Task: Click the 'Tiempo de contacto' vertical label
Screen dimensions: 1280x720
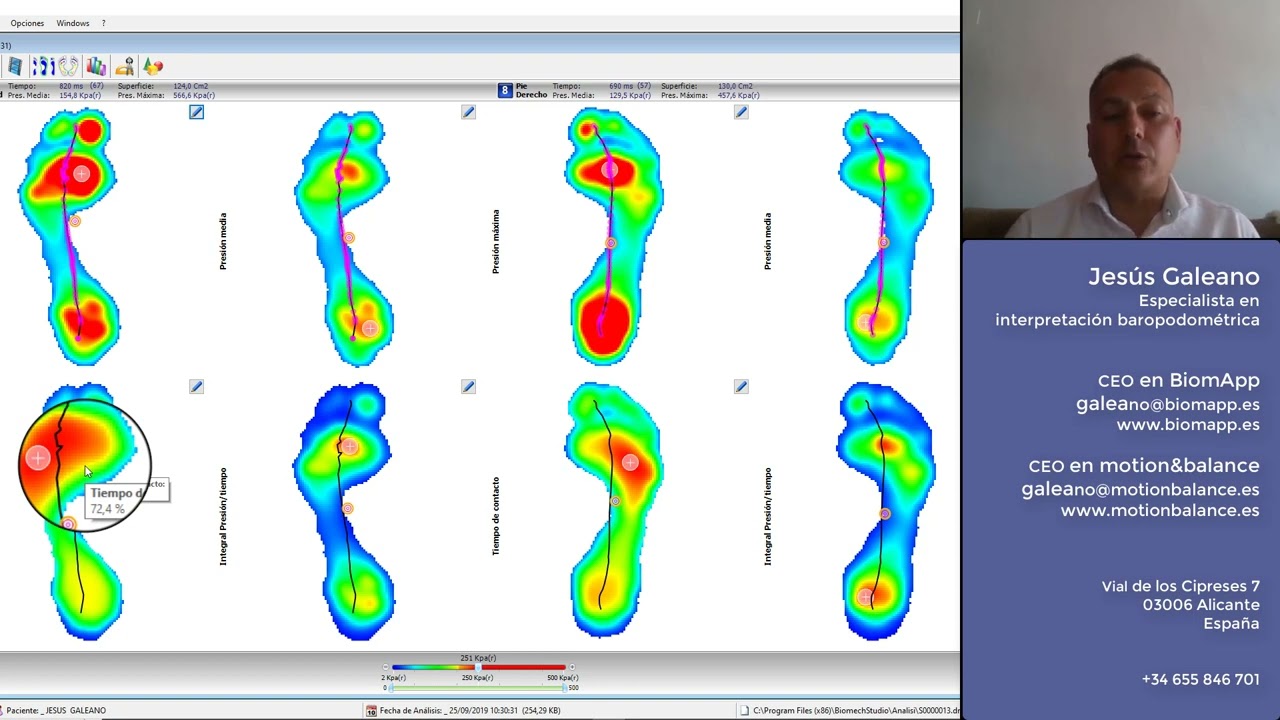Action: [495, 515]
